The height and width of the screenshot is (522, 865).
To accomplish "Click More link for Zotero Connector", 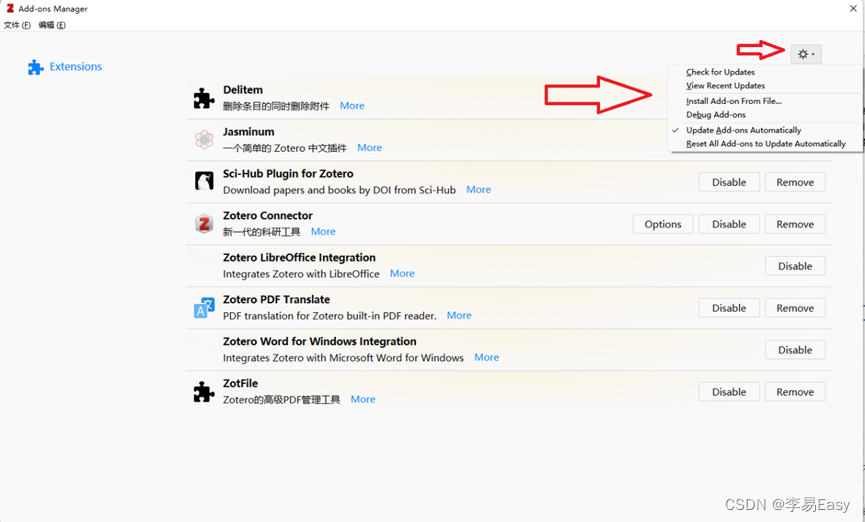I will point(323,231).
